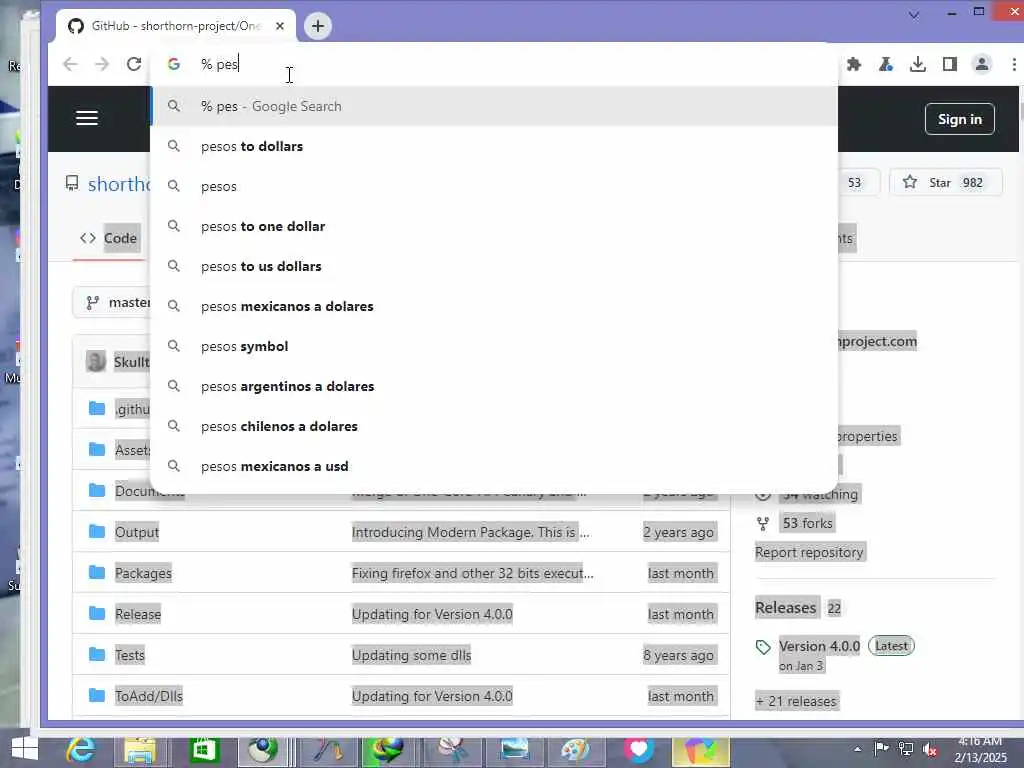
Task: Choose 'pesos mexicanos a dolares' suggestion
Action: 494,306
